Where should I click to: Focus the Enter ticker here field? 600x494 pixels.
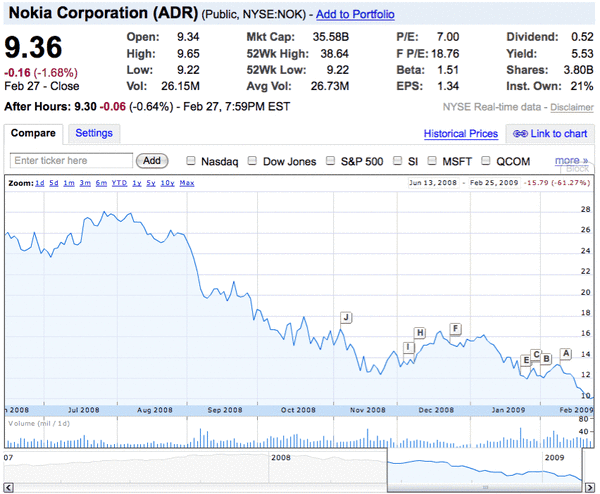71,161
